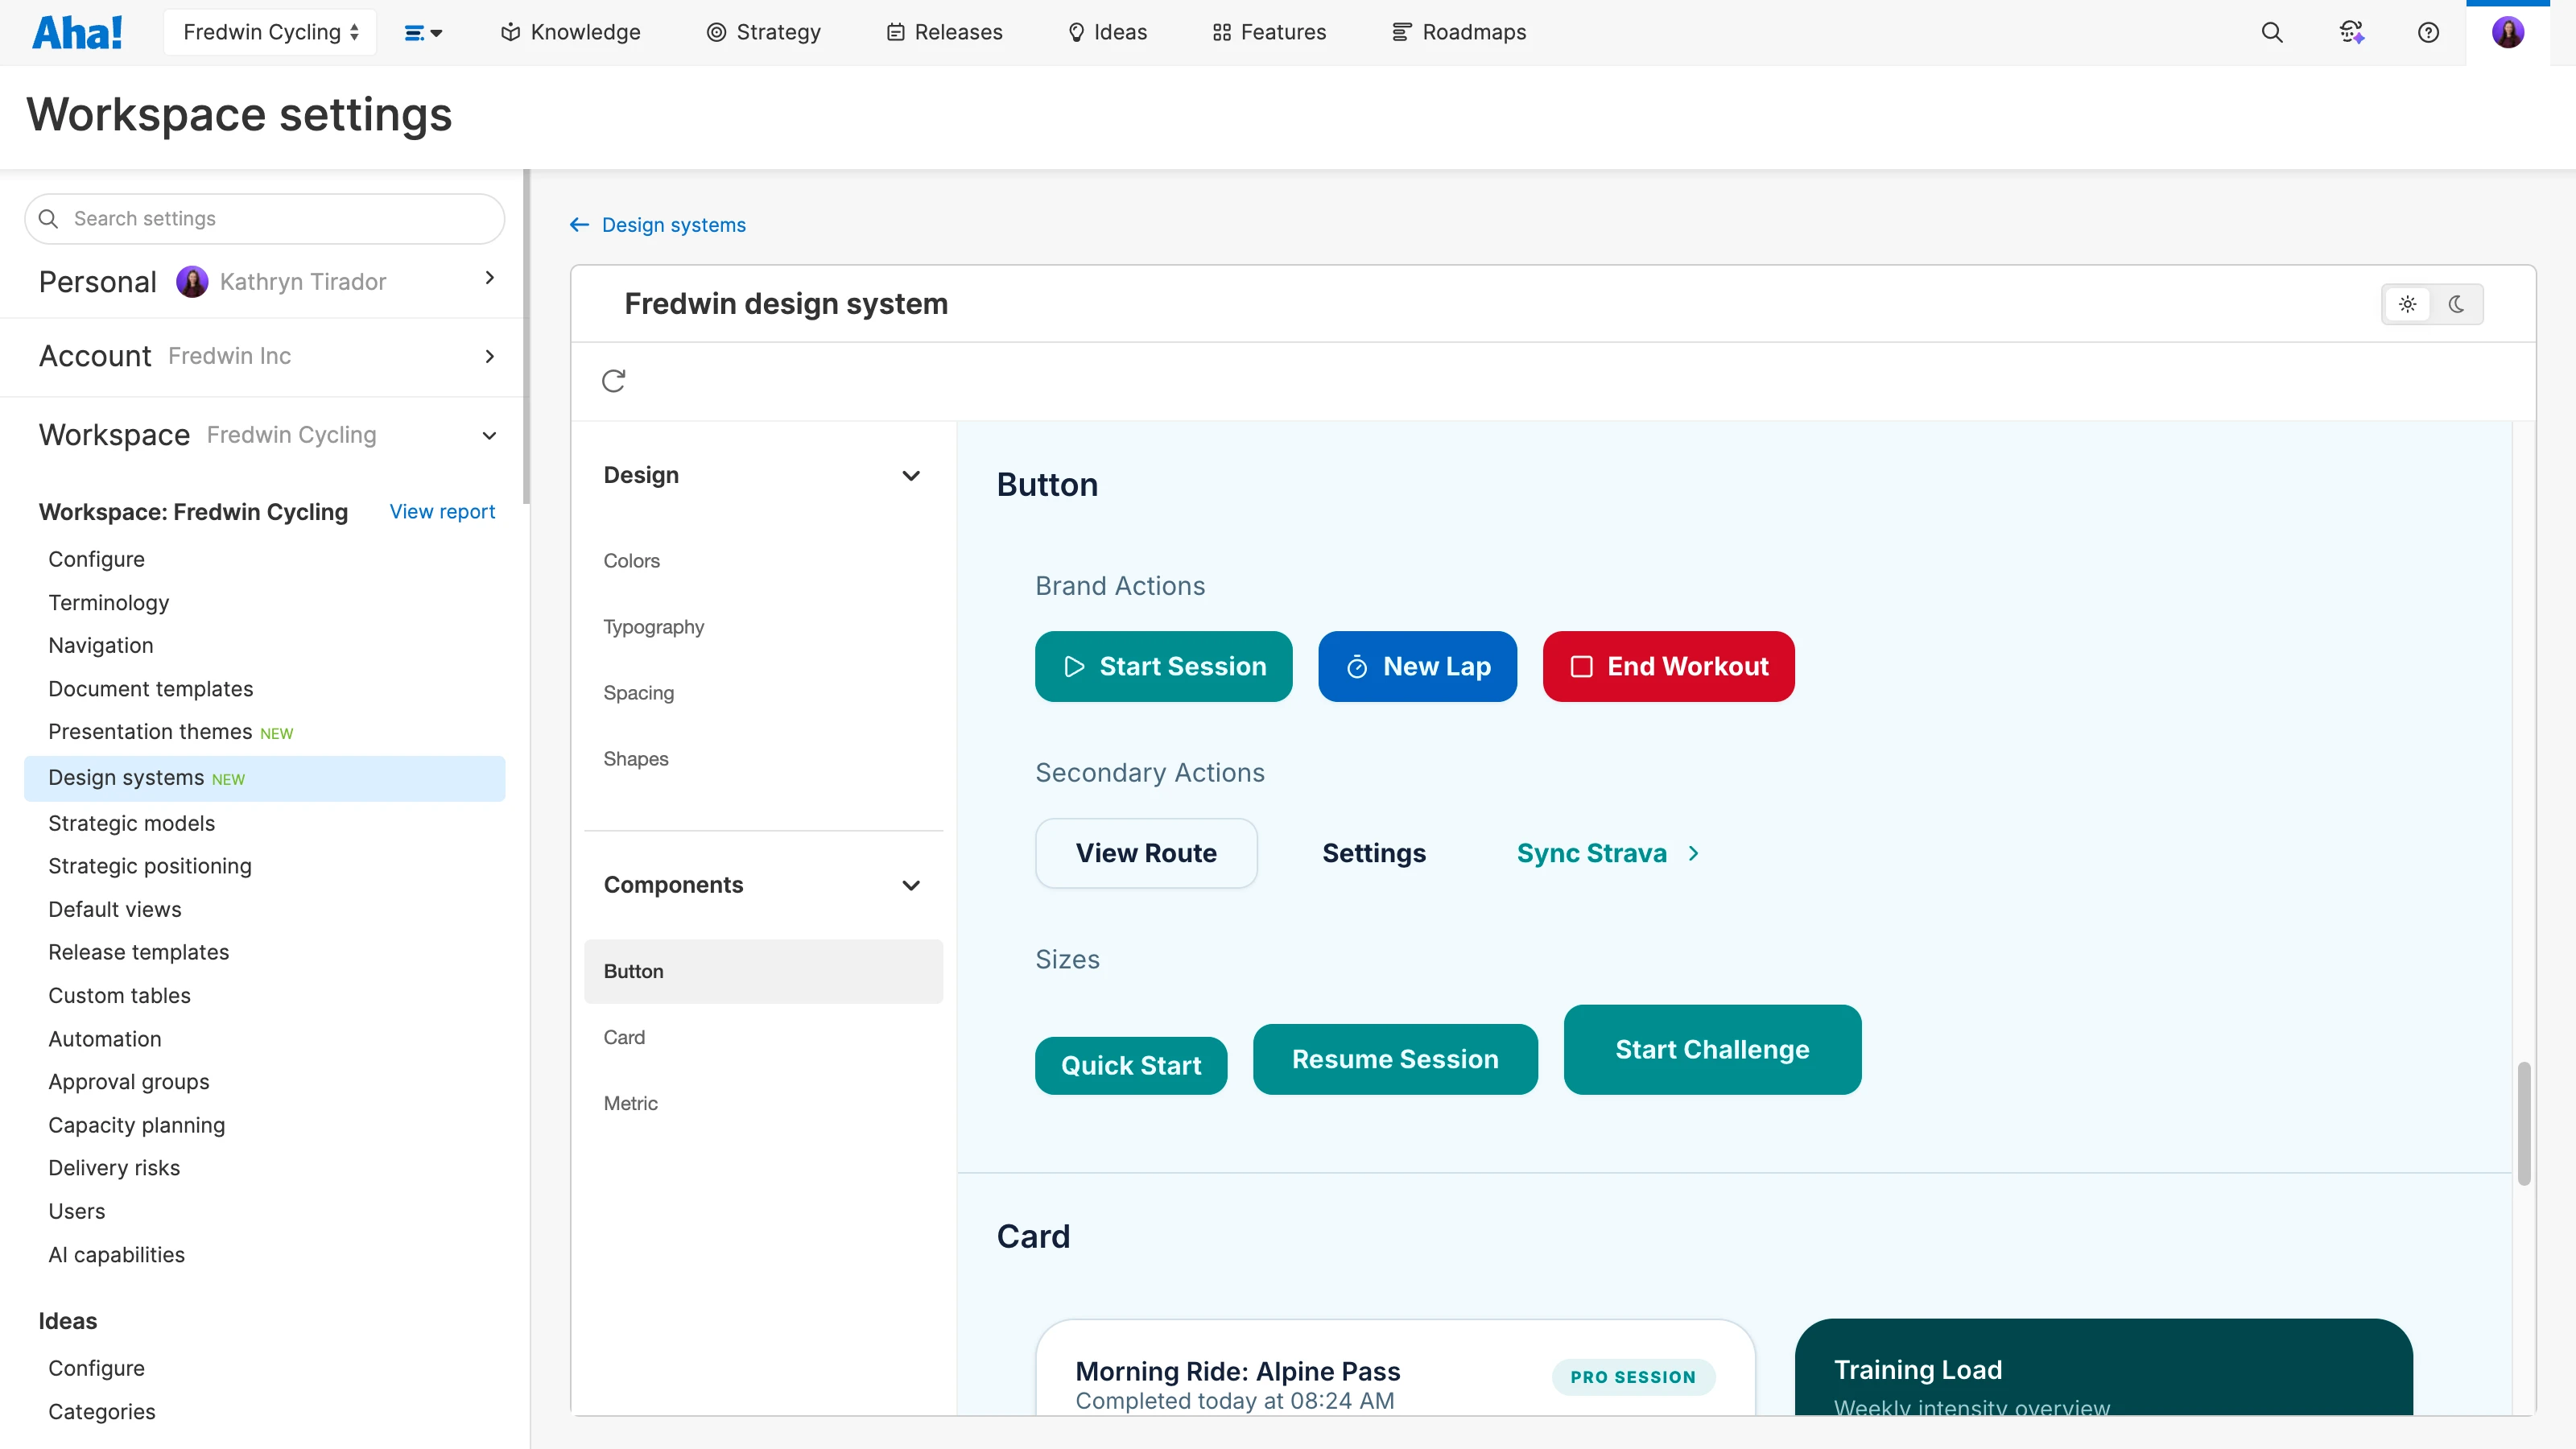Open Navigation settings

click(x=100, y=646)
